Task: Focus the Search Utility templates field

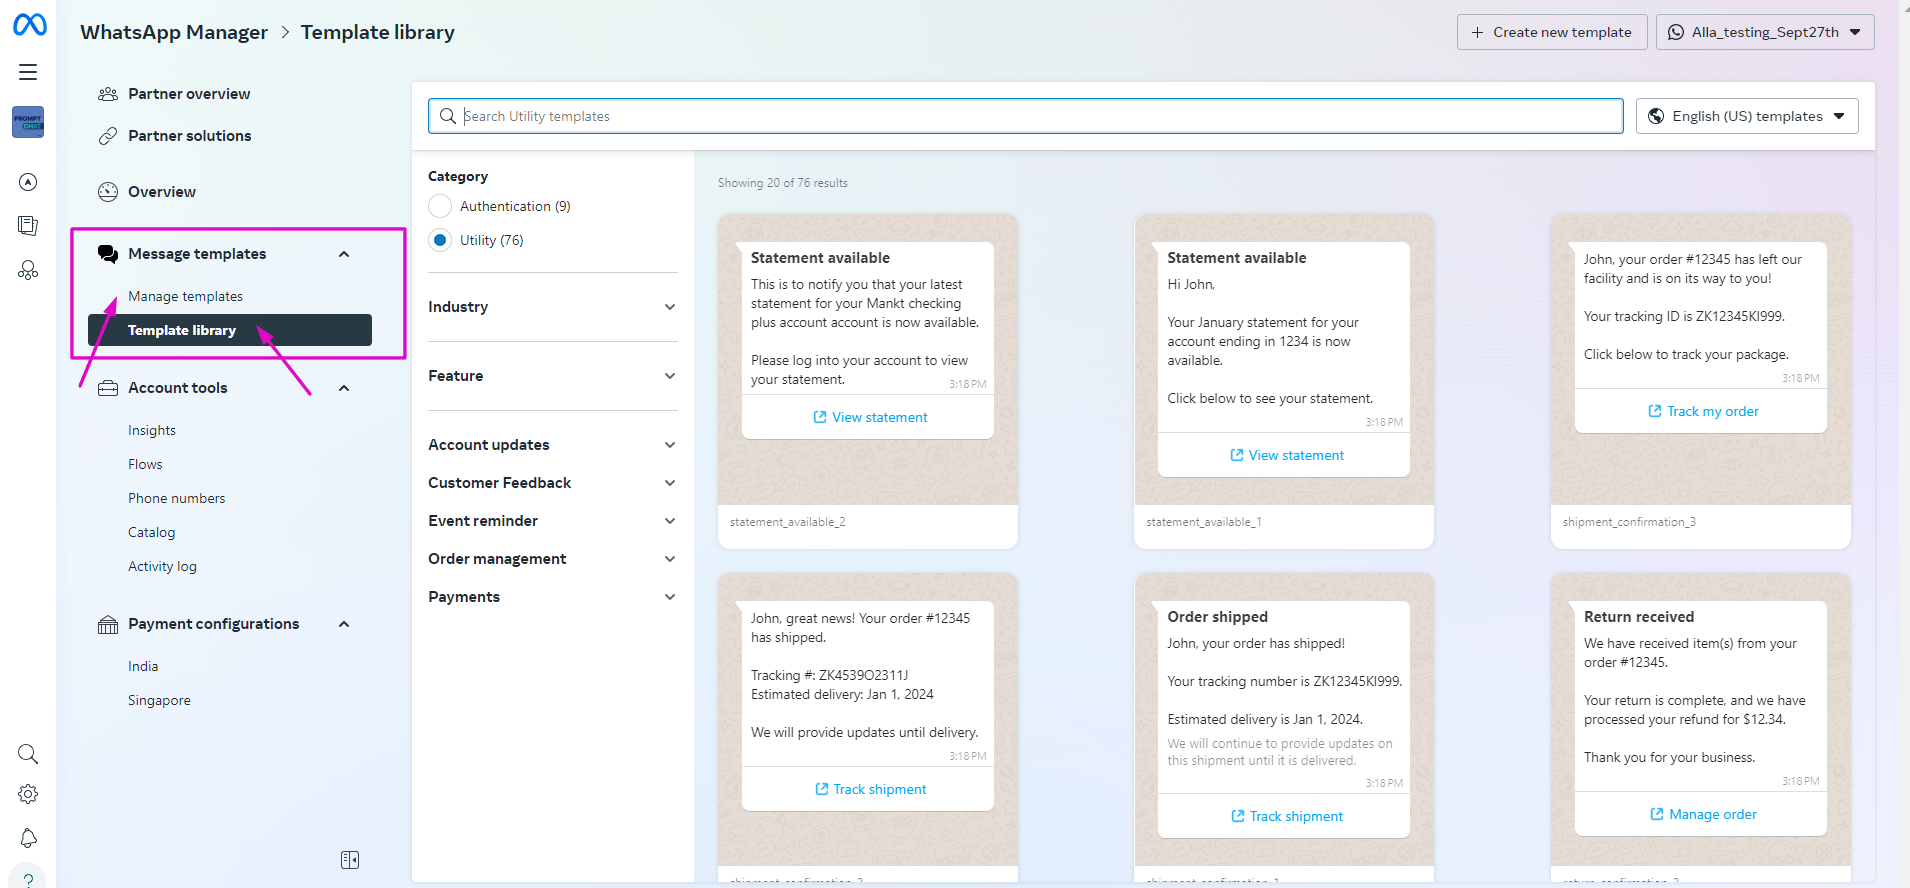Action: click(x=1025, y=116)
